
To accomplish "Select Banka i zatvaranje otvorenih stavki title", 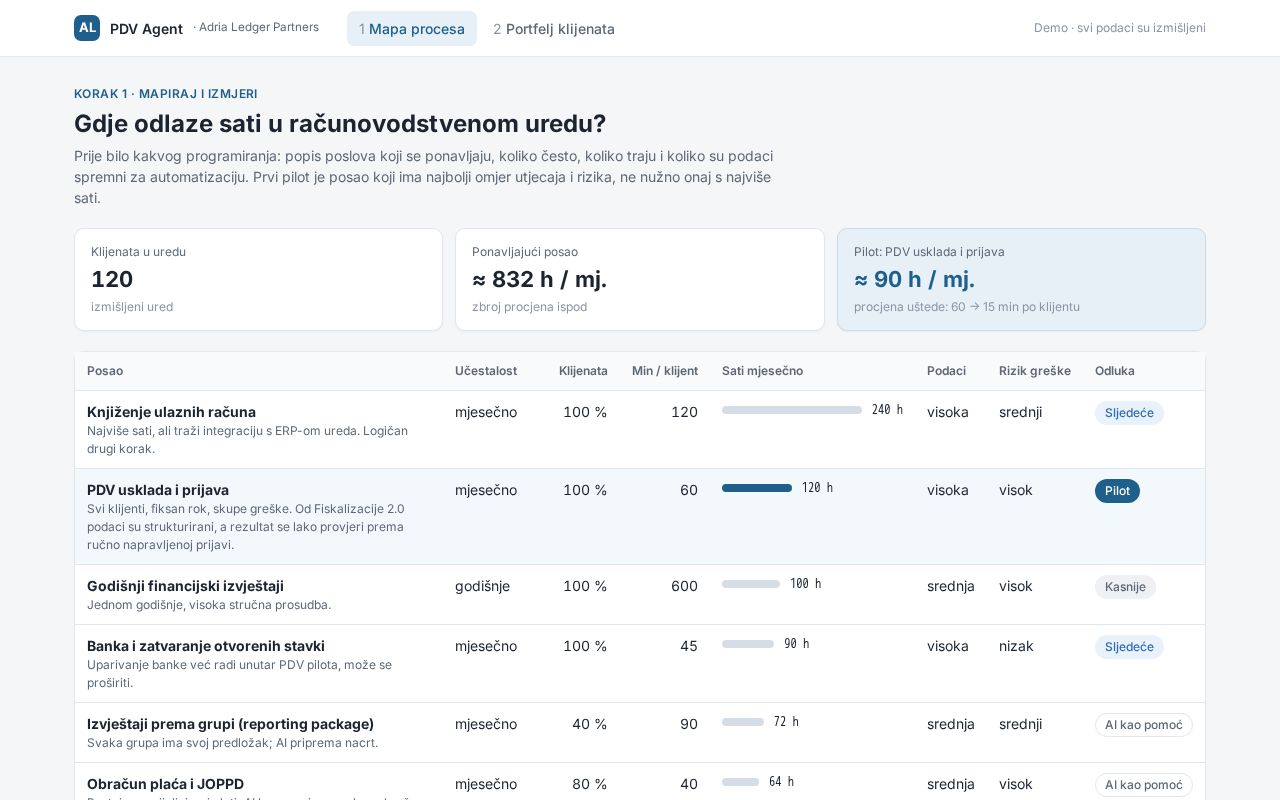I will (x=206, y=646).
